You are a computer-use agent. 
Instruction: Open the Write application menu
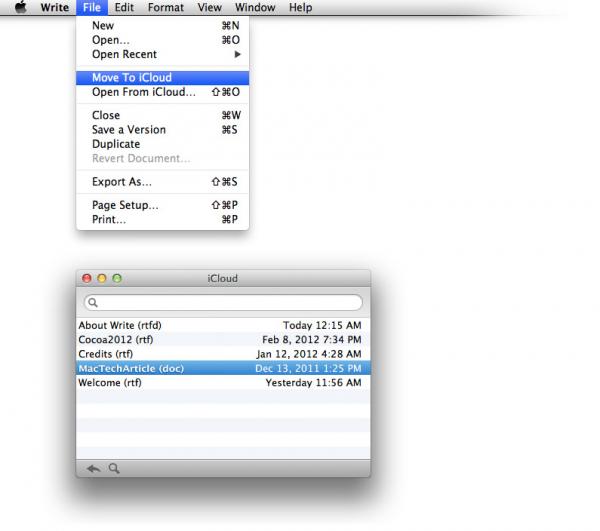coord(55,7)
